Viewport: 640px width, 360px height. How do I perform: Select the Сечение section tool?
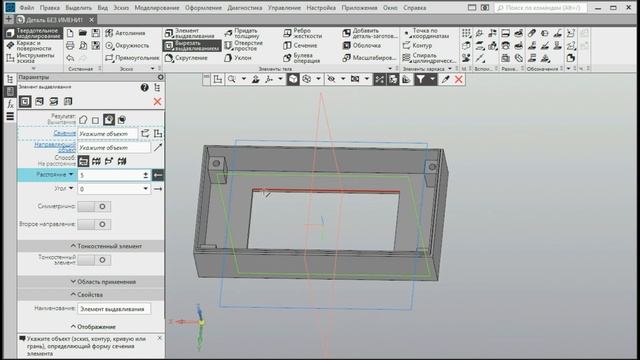[x=300, y=46]
